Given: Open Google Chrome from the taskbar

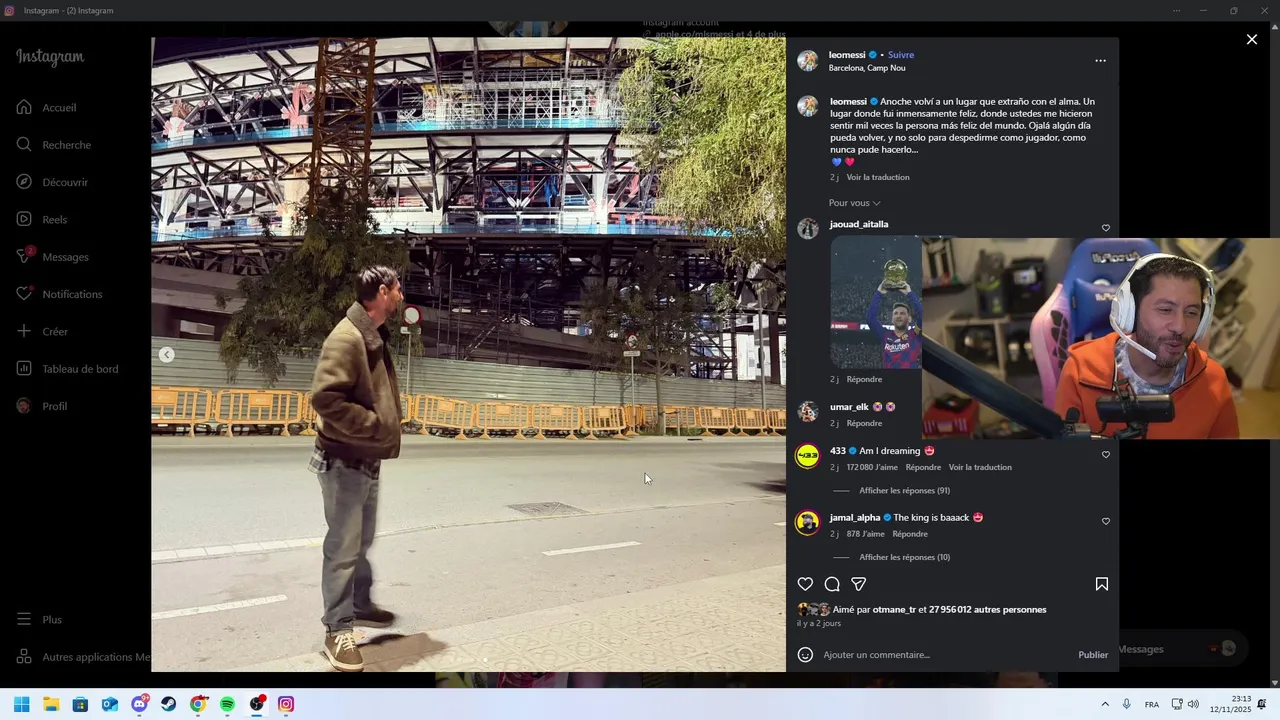Looking at the screenshot, I should (x=198, y=704).
